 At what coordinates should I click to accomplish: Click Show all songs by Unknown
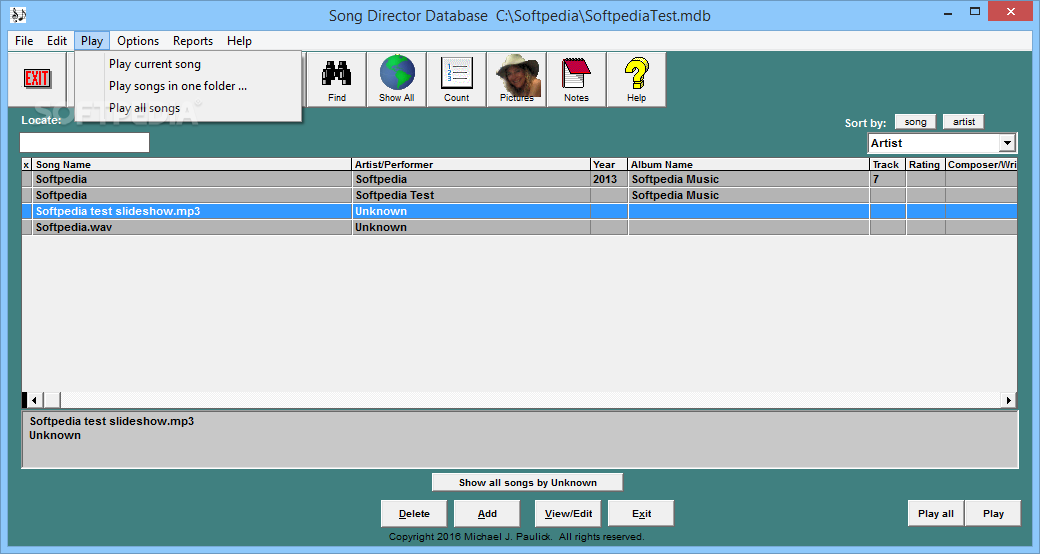point(527,482)
